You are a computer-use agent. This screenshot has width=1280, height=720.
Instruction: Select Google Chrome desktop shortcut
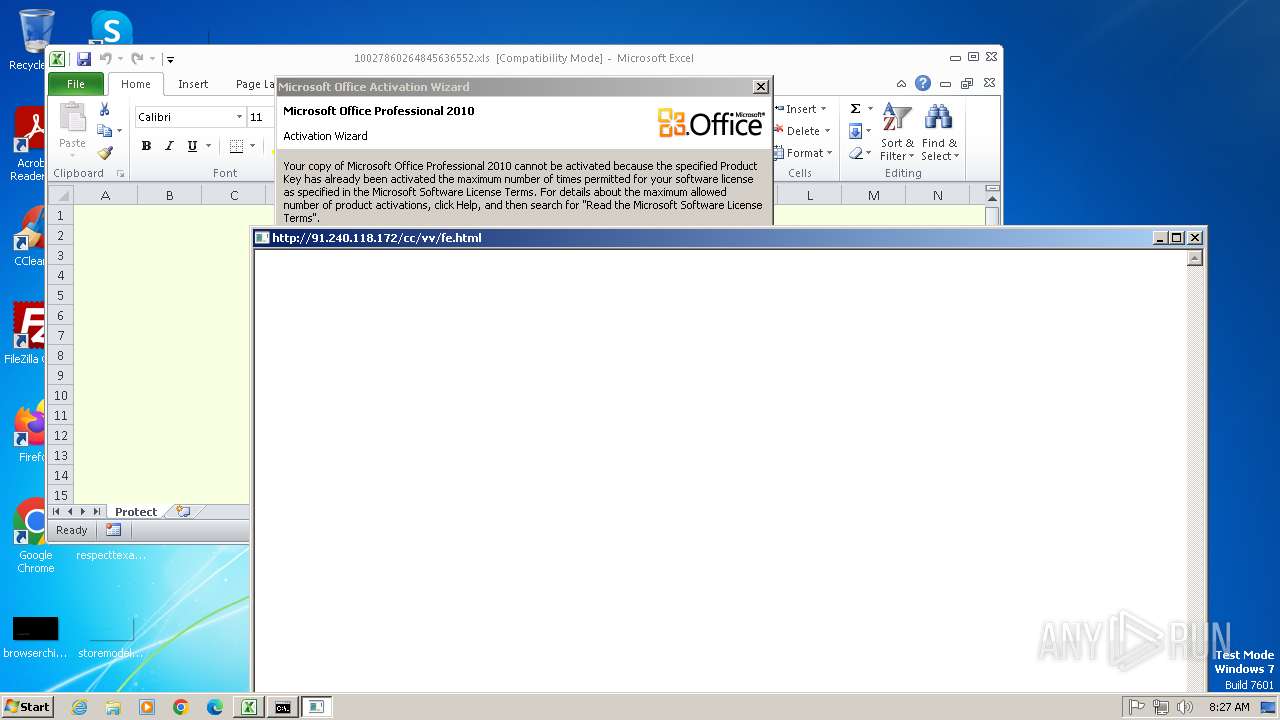(35, 535)
